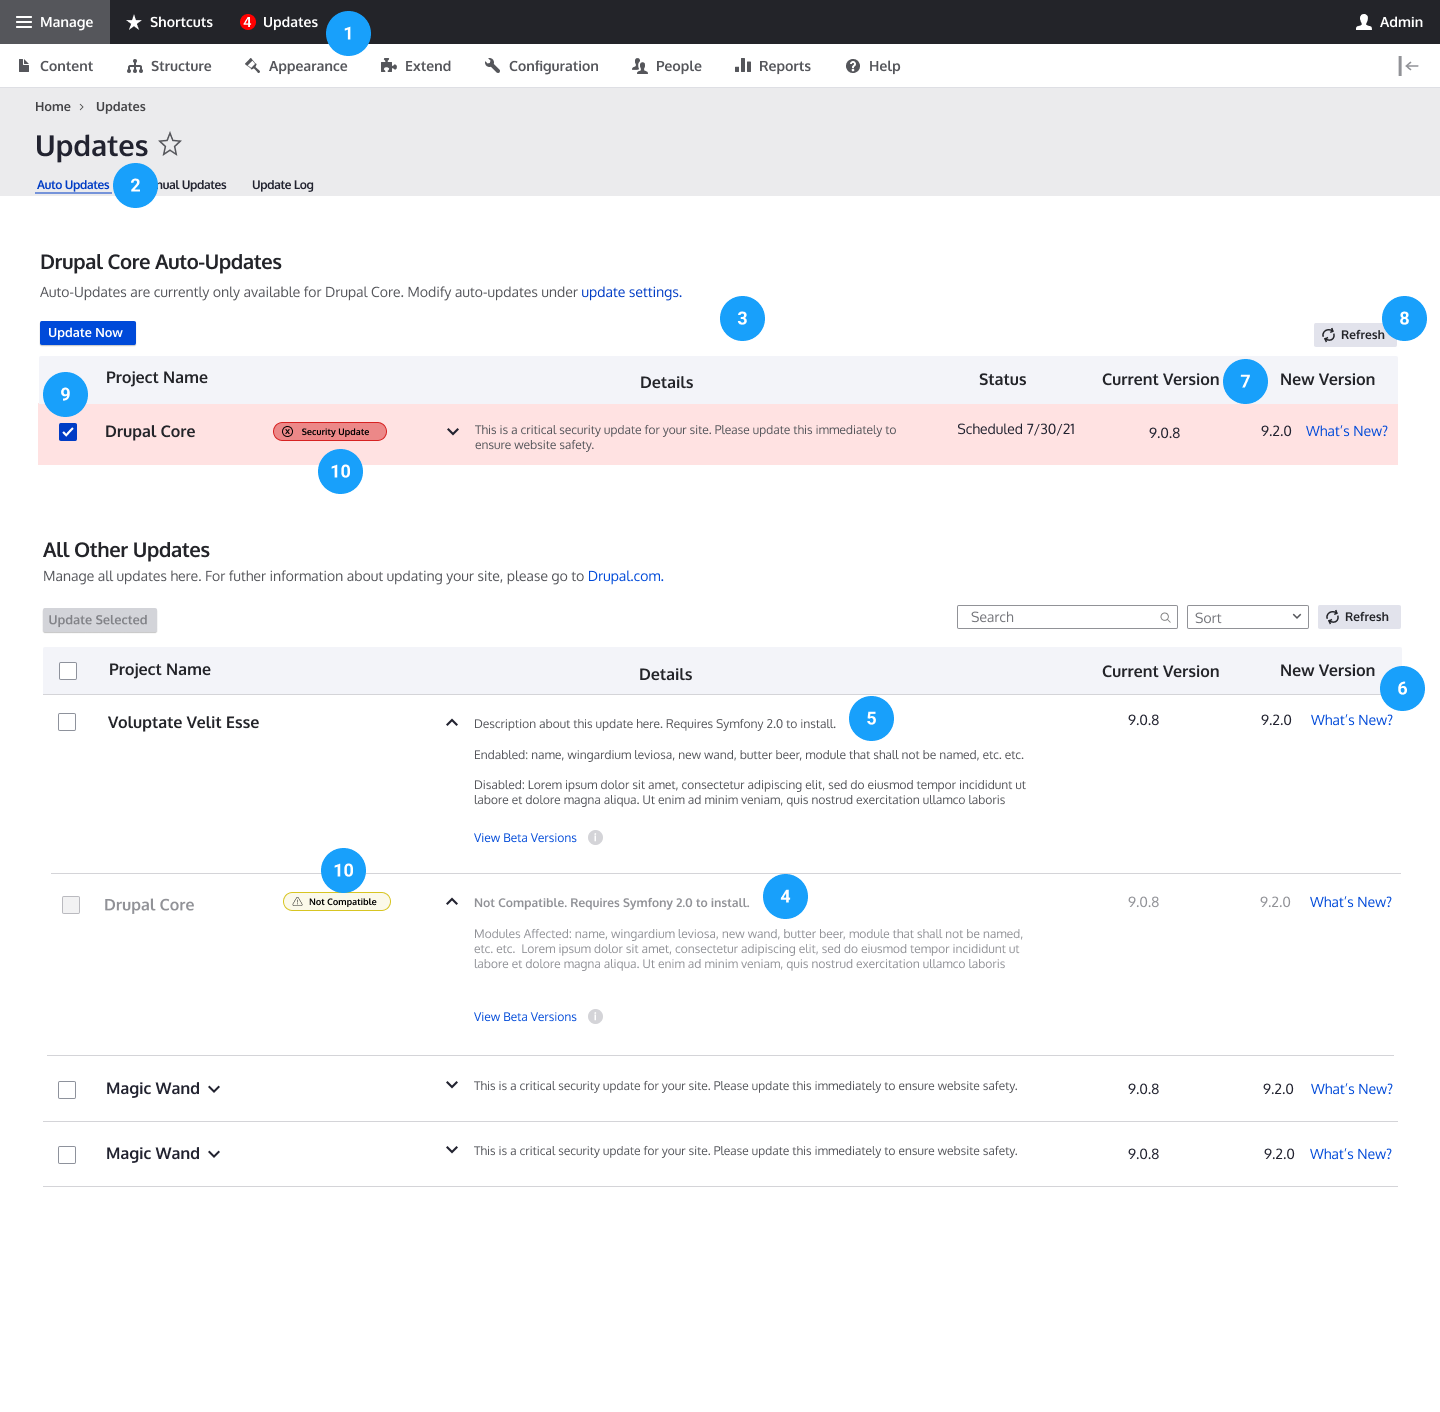Refresh the All Other Updates list
The image size is (1440, 1412).
pos(1359,617)
